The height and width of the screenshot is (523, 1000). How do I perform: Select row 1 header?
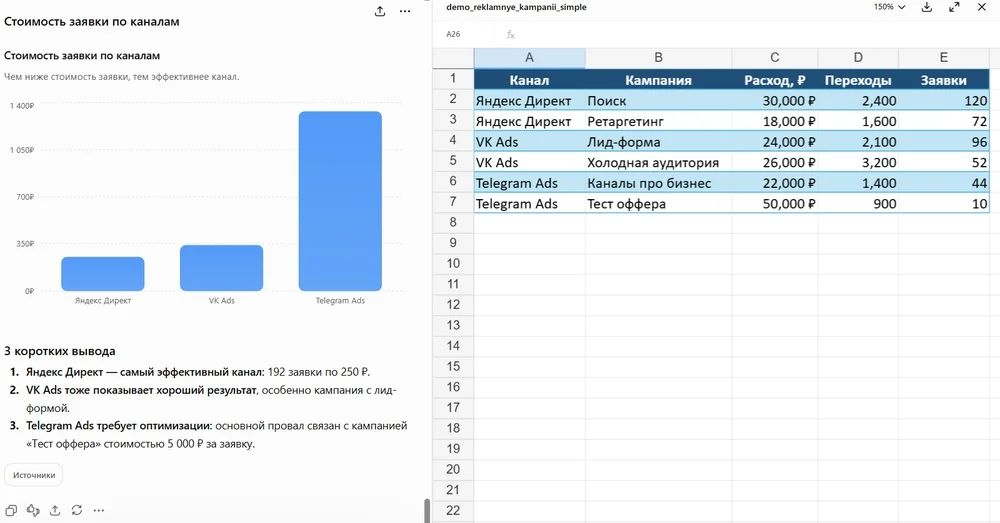coord(453,78)
